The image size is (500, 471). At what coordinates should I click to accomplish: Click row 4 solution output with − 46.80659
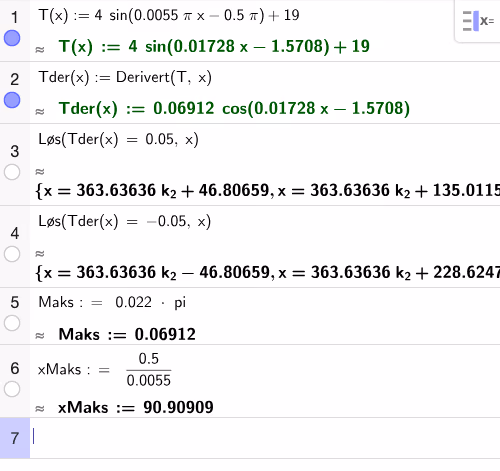(x=268, y=273)
